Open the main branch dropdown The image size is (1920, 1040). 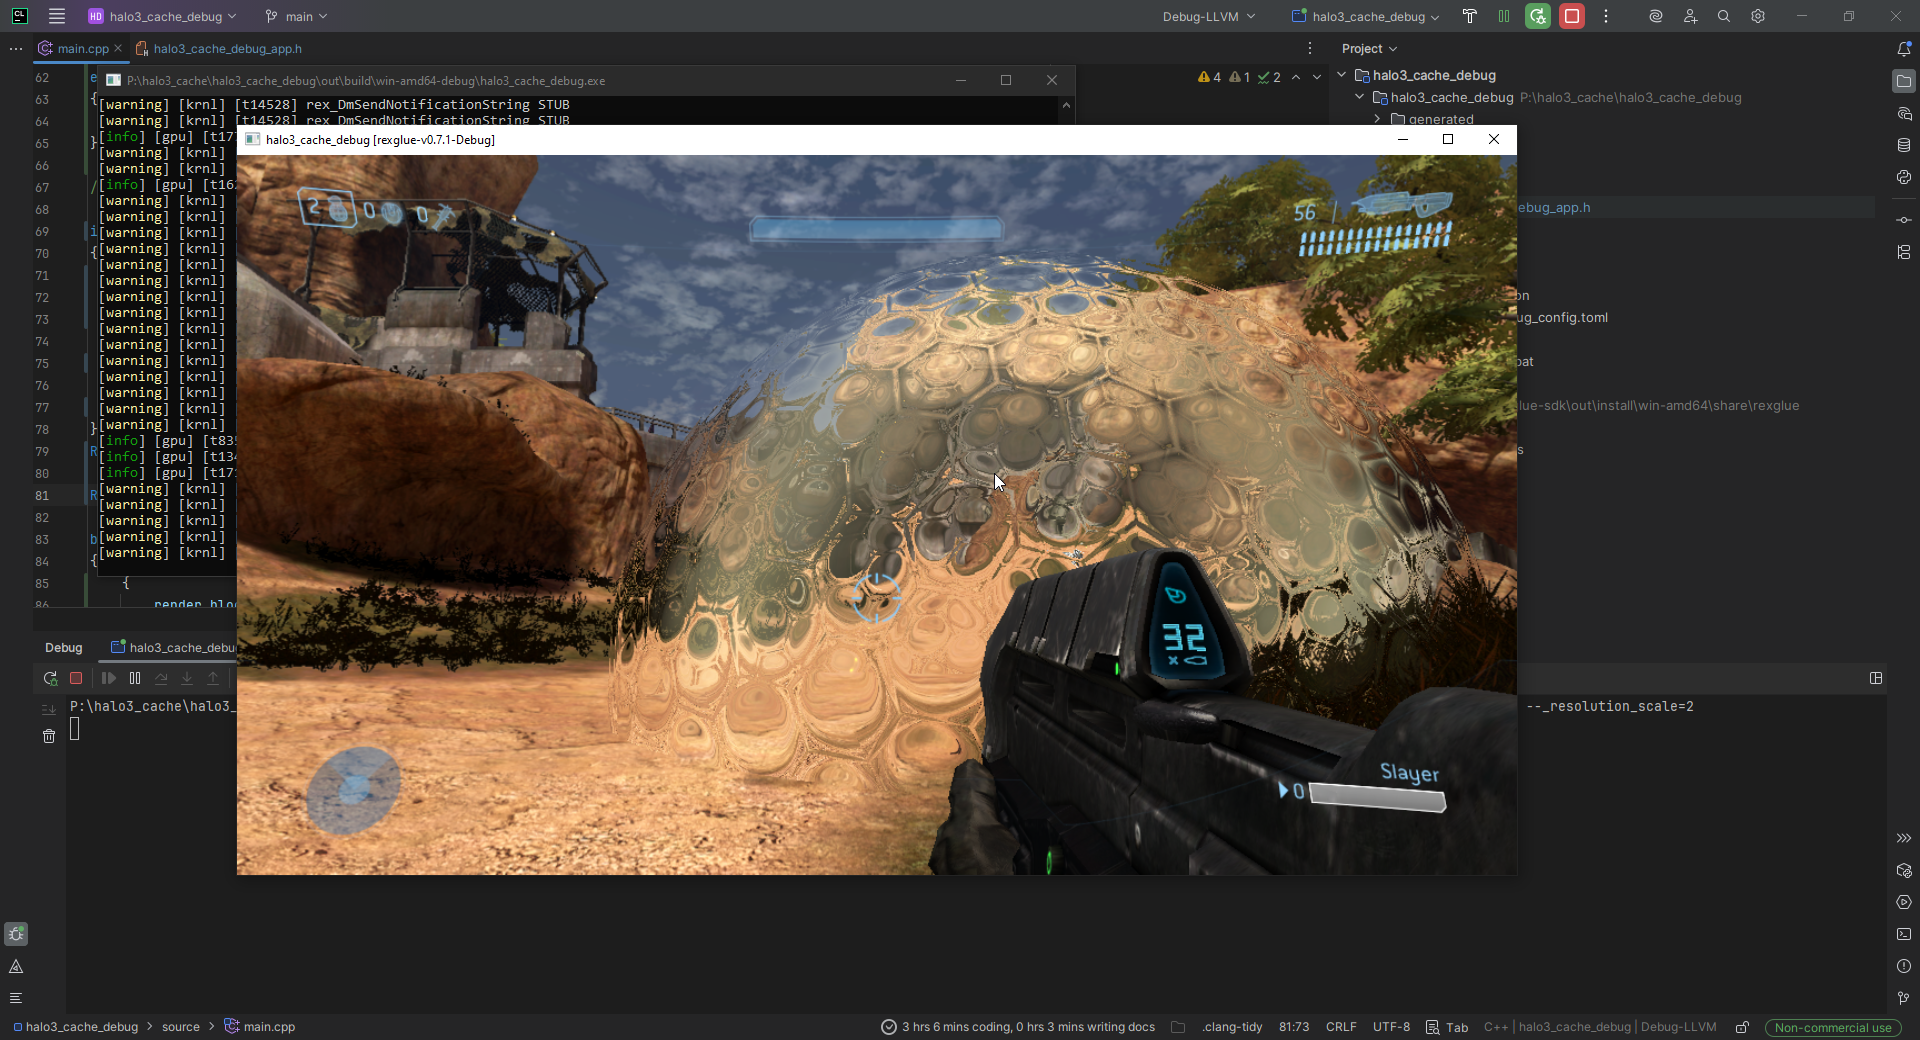pos(297,16)
